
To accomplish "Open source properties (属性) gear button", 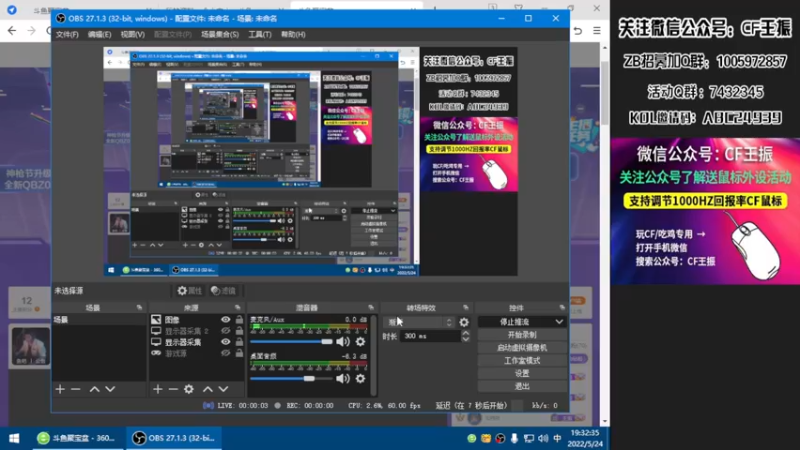I will [189, 291].
